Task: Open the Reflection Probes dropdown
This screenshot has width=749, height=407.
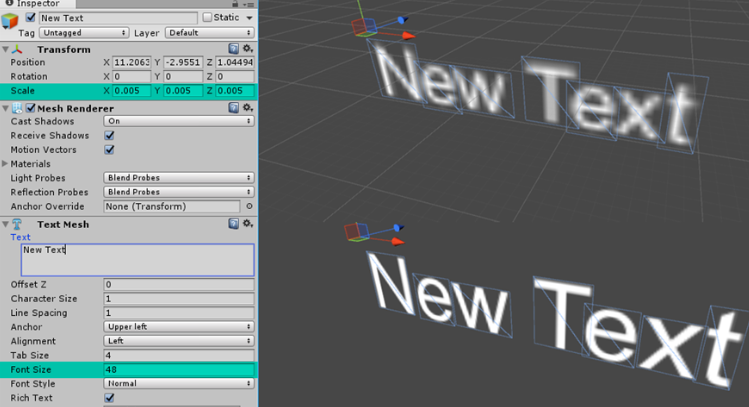Action: (179, 192)
